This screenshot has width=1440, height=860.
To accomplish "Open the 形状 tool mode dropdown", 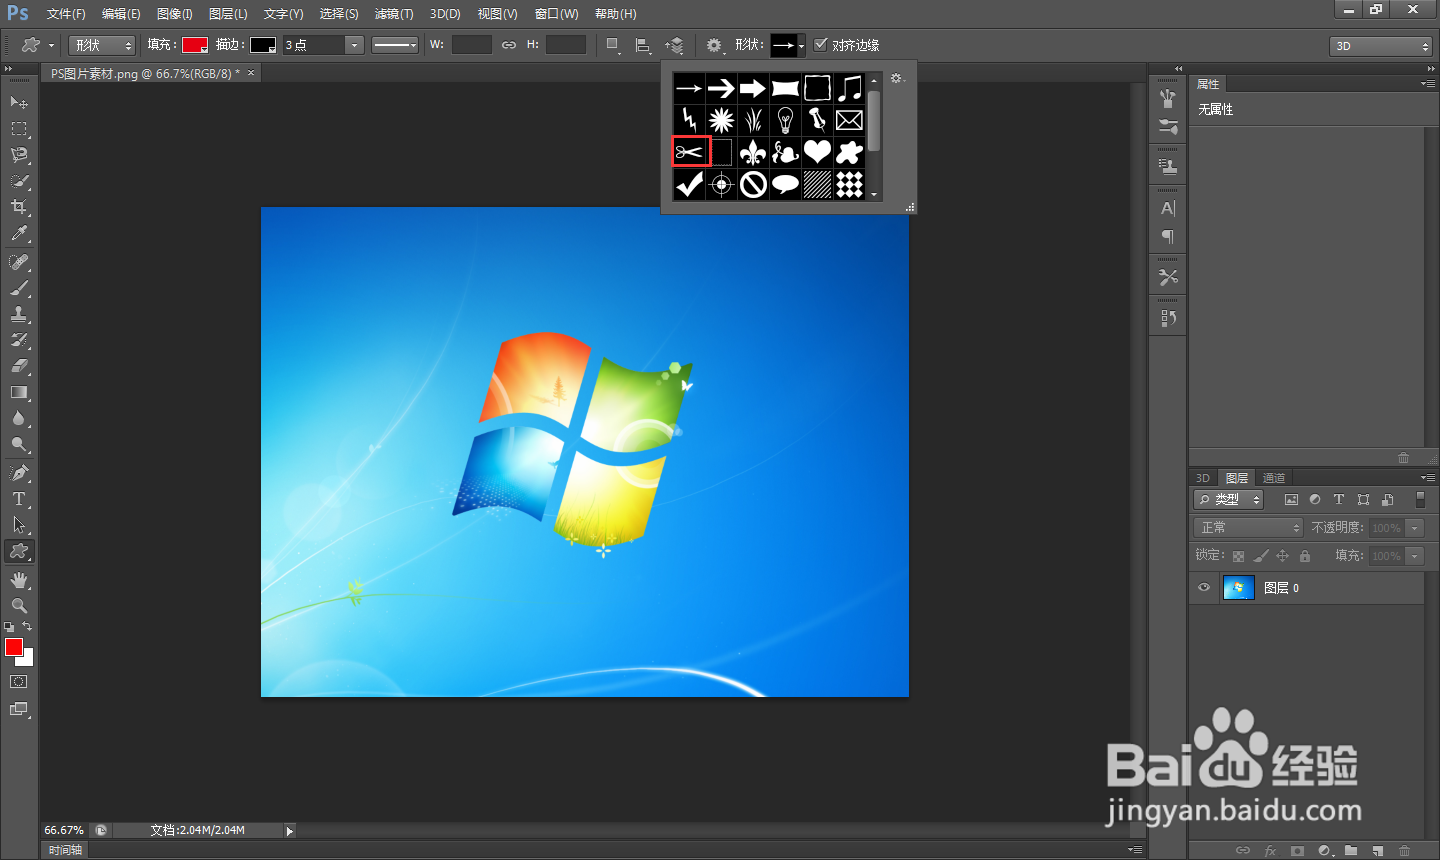I will point(102,45).
